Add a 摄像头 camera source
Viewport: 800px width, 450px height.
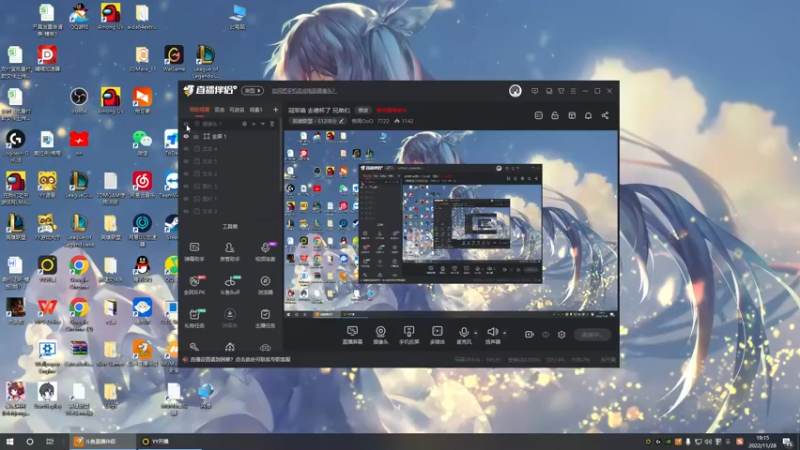pyautogui.click(x=381, y=335)
